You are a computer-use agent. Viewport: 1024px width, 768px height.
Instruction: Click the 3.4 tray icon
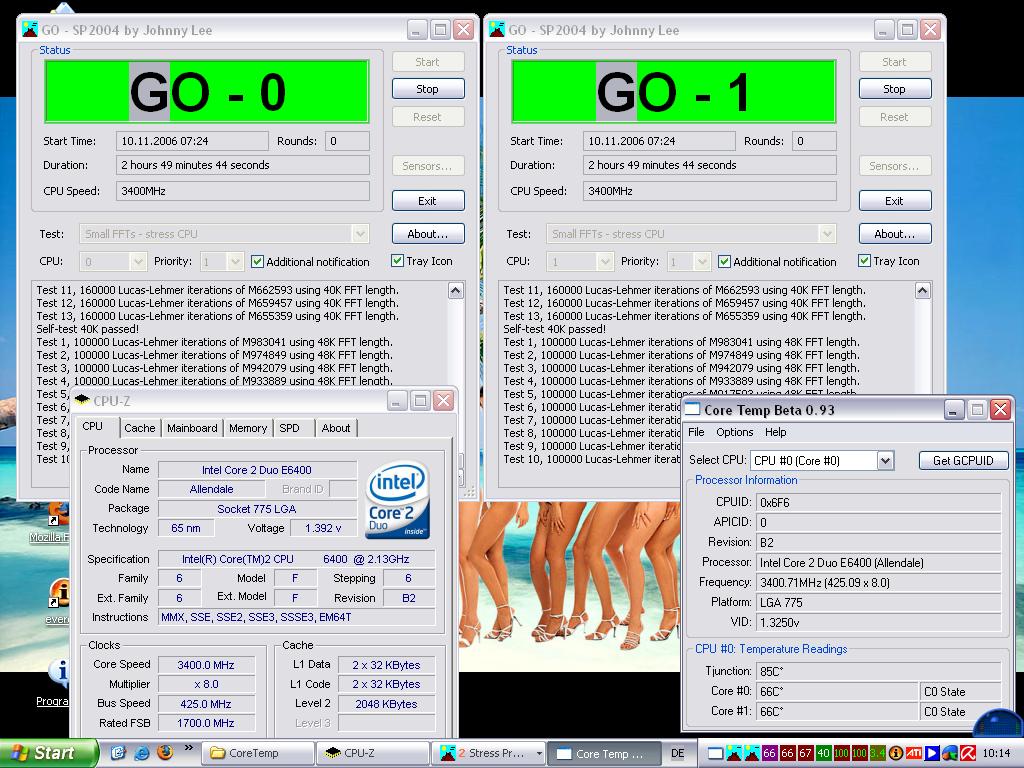(877, 753)
